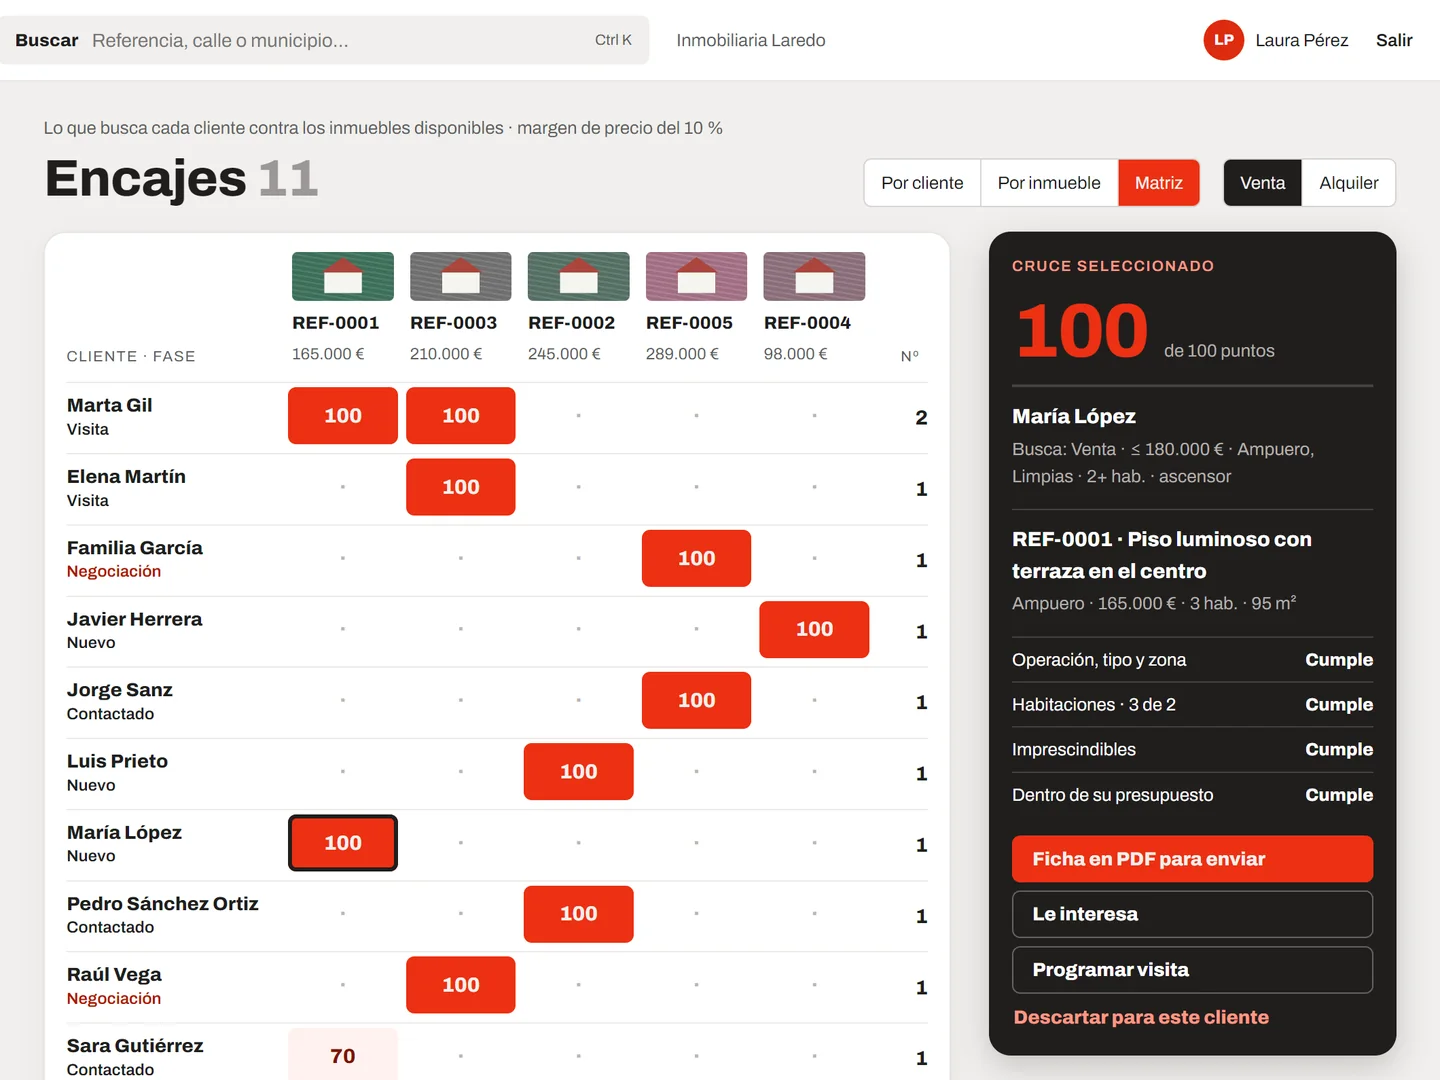Viewport: 1440px width, 1080px height.
Task: Select Marta Gil's 100 match for REF-0003
Action: pos(461,416)
